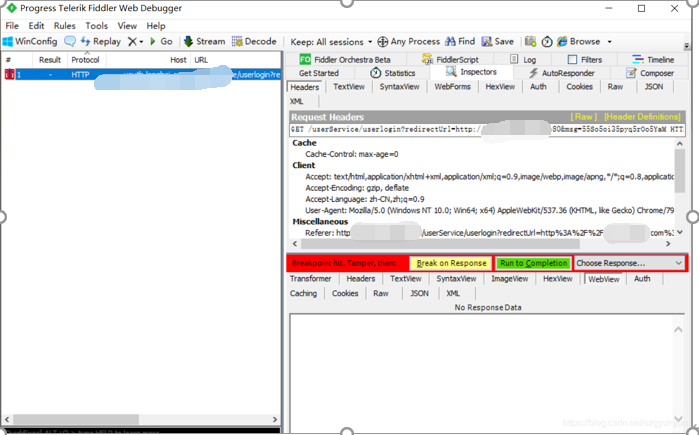Open the Help menu
The height and width of the screenshot is (435, 699).
tap(156, 26)
